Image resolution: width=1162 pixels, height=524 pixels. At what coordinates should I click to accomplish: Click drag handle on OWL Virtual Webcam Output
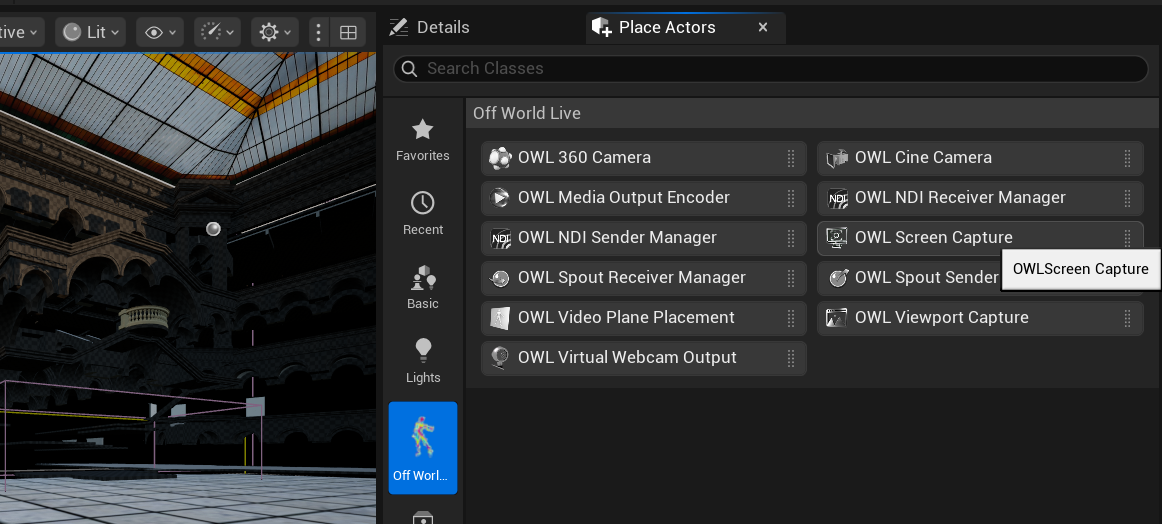(791, 358)
